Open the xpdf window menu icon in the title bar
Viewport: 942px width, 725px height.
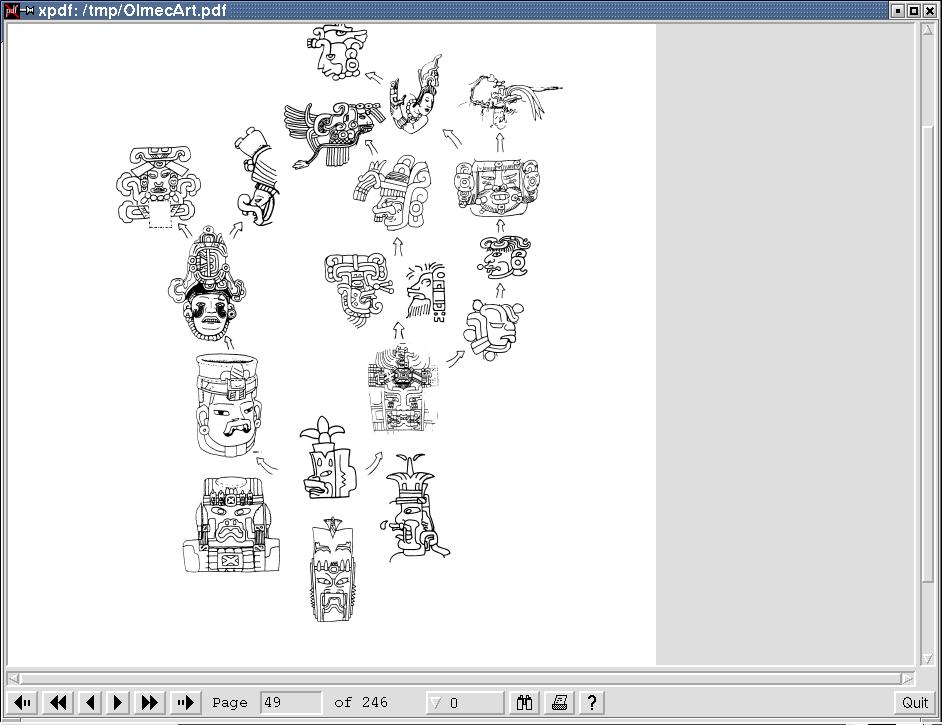point(11,10)
